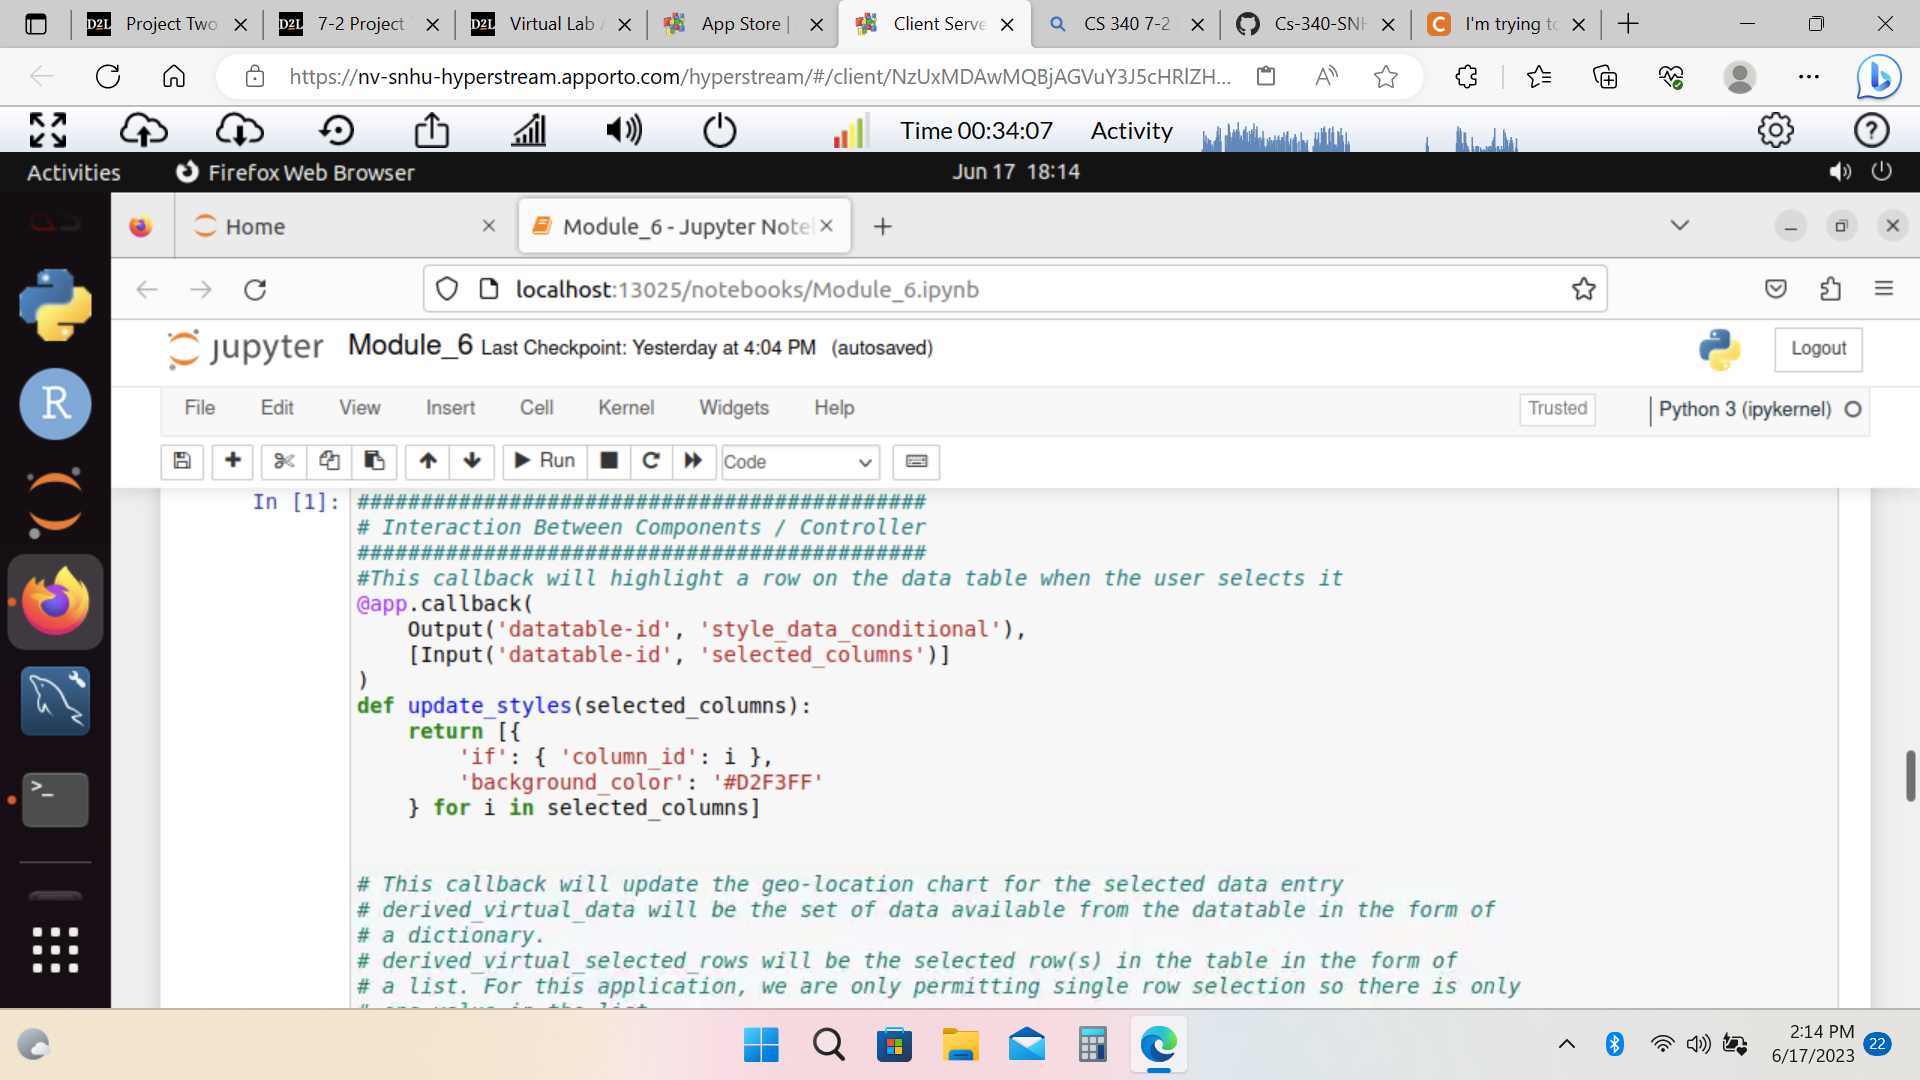Open the Code cell type dropdown
The height and width of the screenshot is (1080, 1920).
[x=800, y=462]
